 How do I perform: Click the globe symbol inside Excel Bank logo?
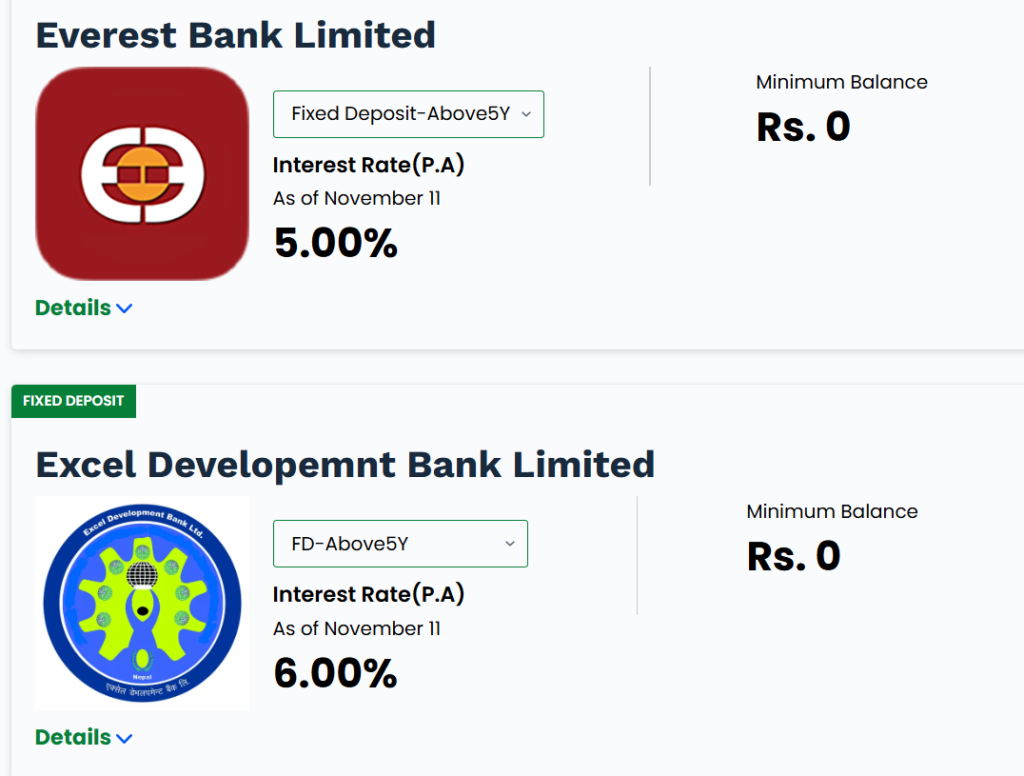(x=142, y=572)
